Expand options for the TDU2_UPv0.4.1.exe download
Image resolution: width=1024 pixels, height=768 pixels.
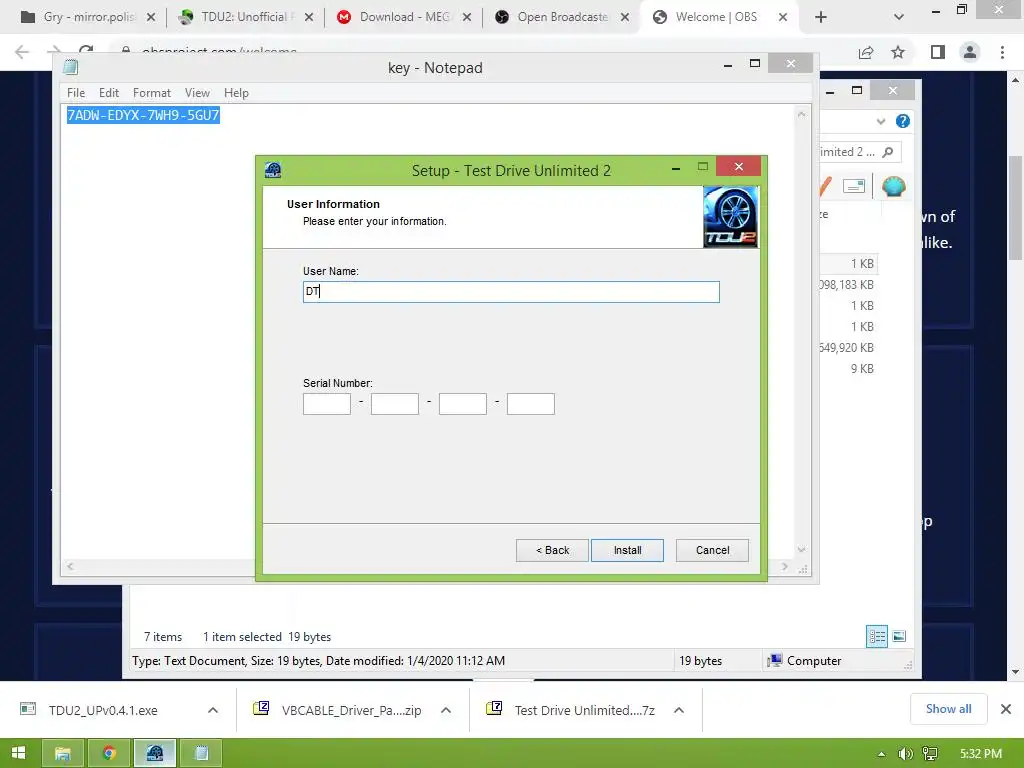(213, 710)
